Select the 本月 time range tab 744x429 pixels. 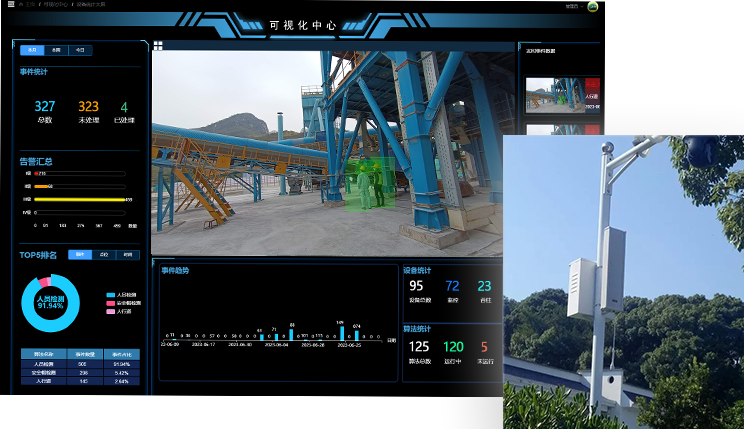32,49
